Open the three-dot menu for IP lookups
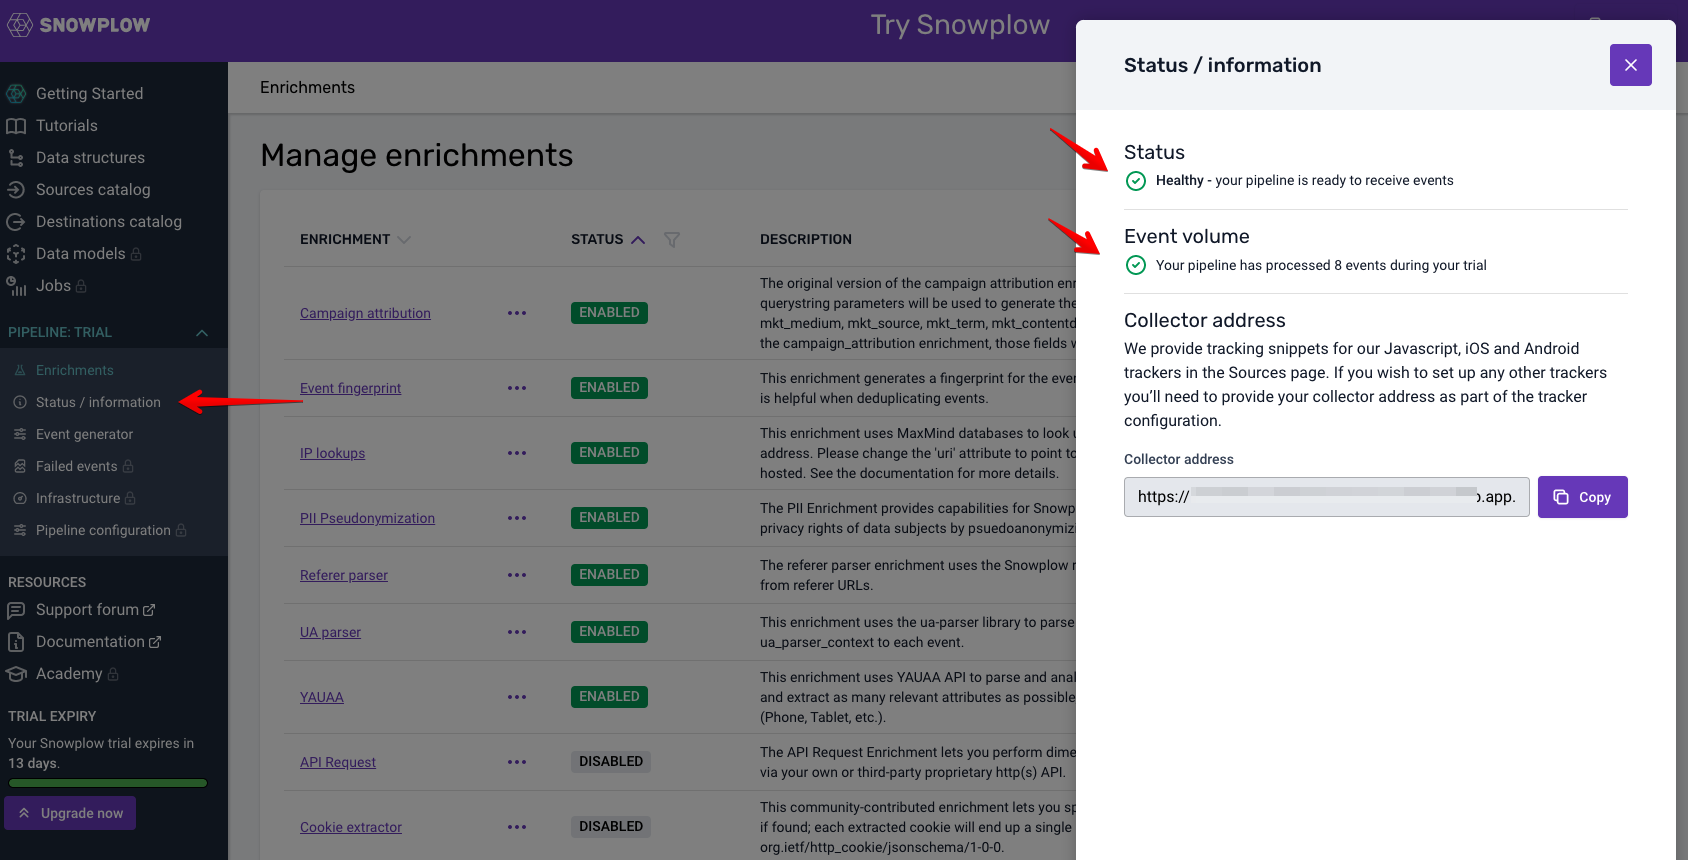 (x=517, y=453)
